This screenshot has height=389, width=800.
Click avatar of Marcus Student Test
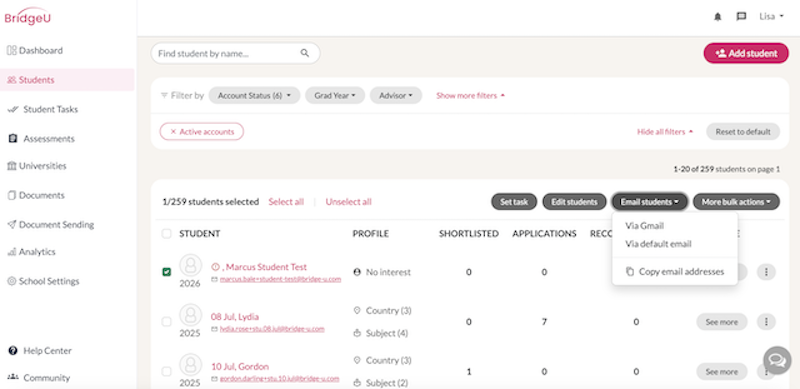191,265
